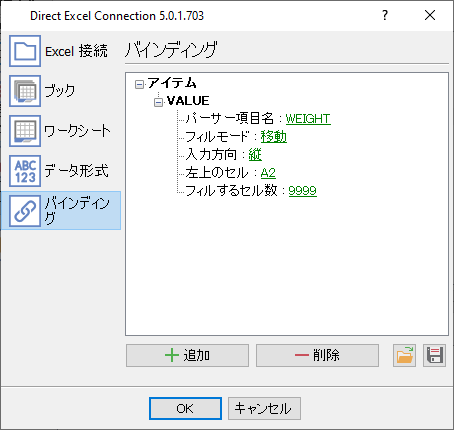Edit the top-left cell A2 link
Image resolution: width=454 pixels, height=430 pixels.
(x=268, y=173)
